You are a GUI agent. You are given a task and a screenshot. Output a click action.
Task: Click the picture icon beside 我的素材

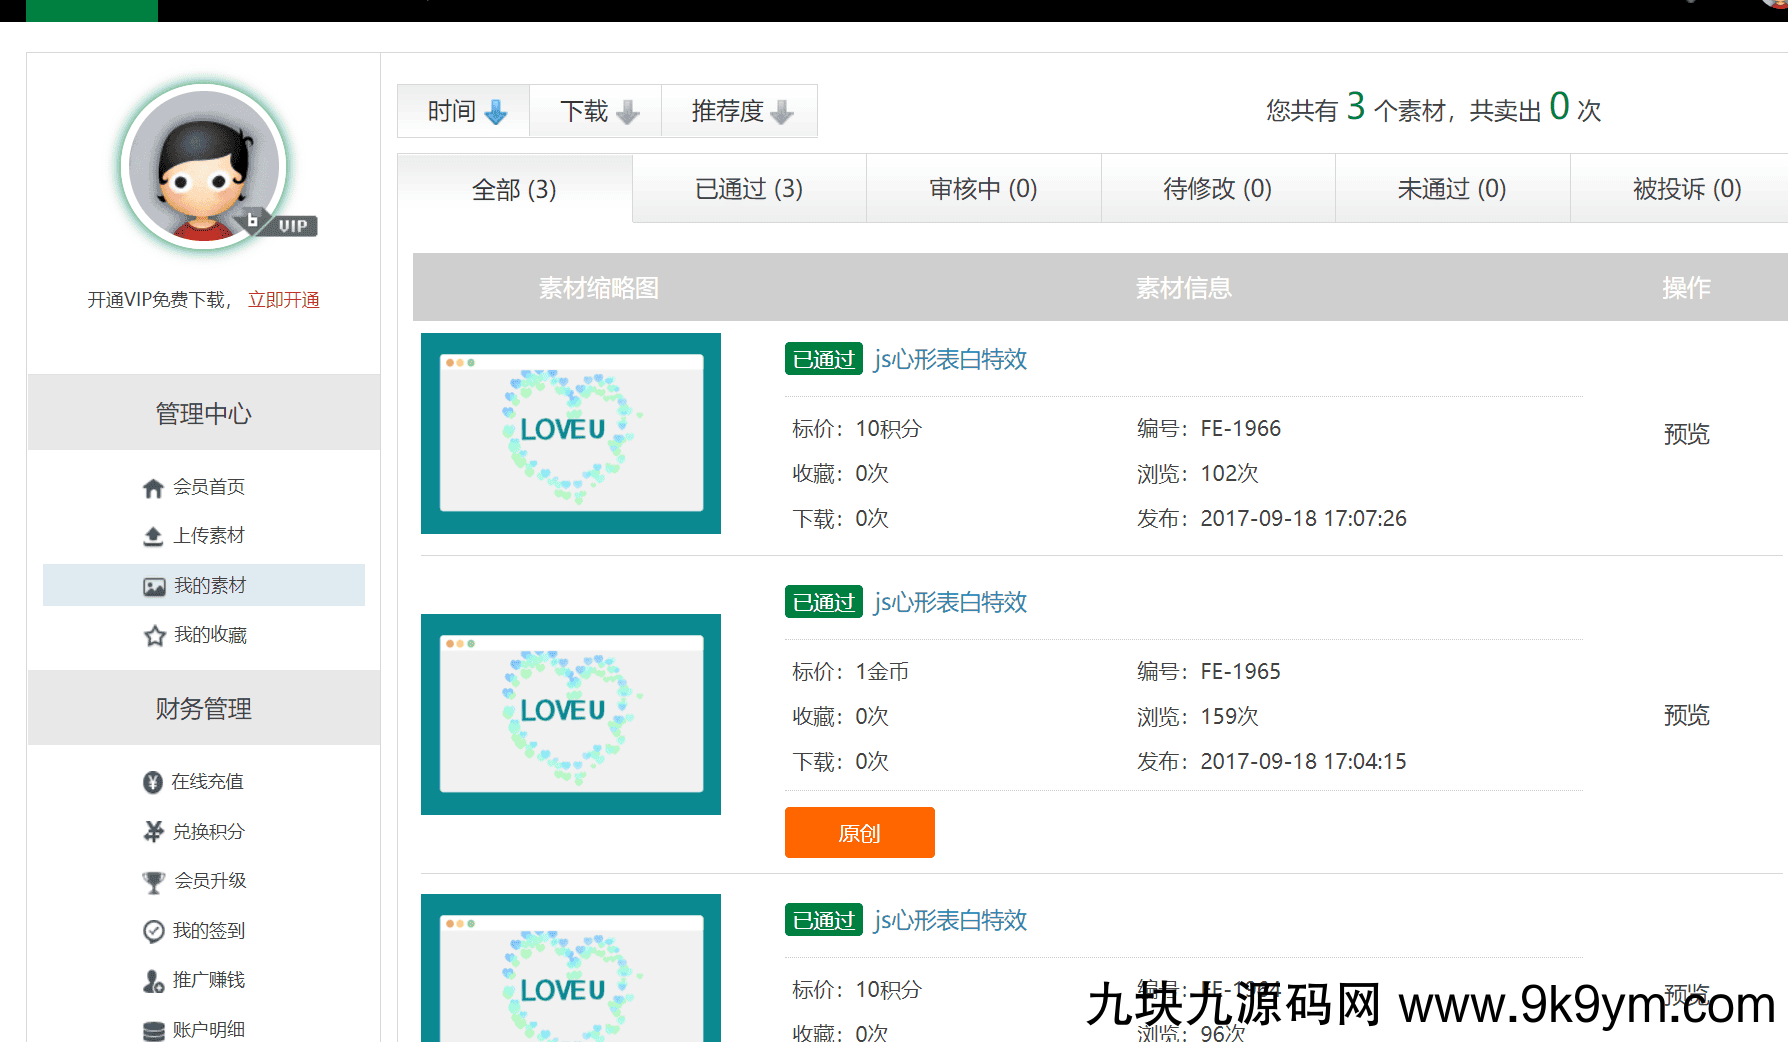point(154,587)
